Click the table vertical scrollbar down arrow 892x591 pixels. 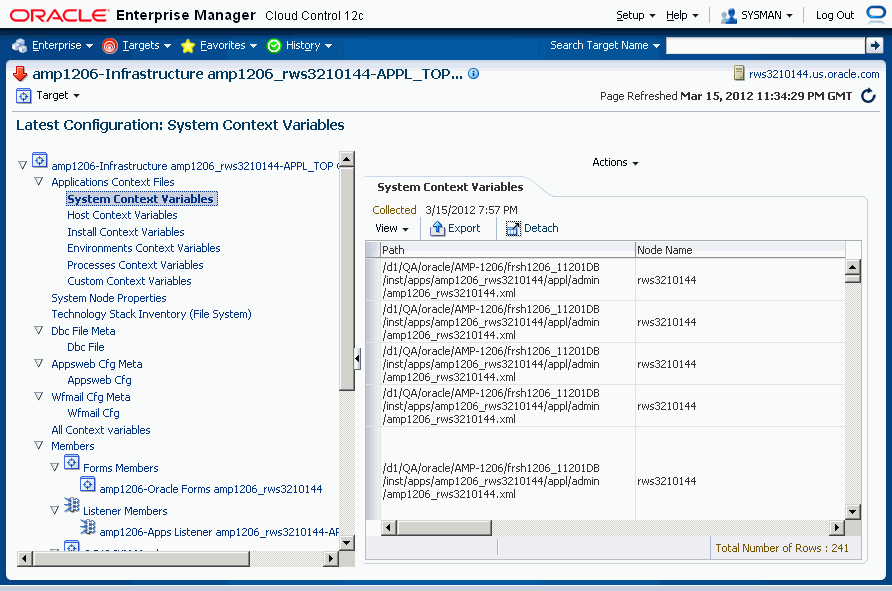click(x=852, y=511)
